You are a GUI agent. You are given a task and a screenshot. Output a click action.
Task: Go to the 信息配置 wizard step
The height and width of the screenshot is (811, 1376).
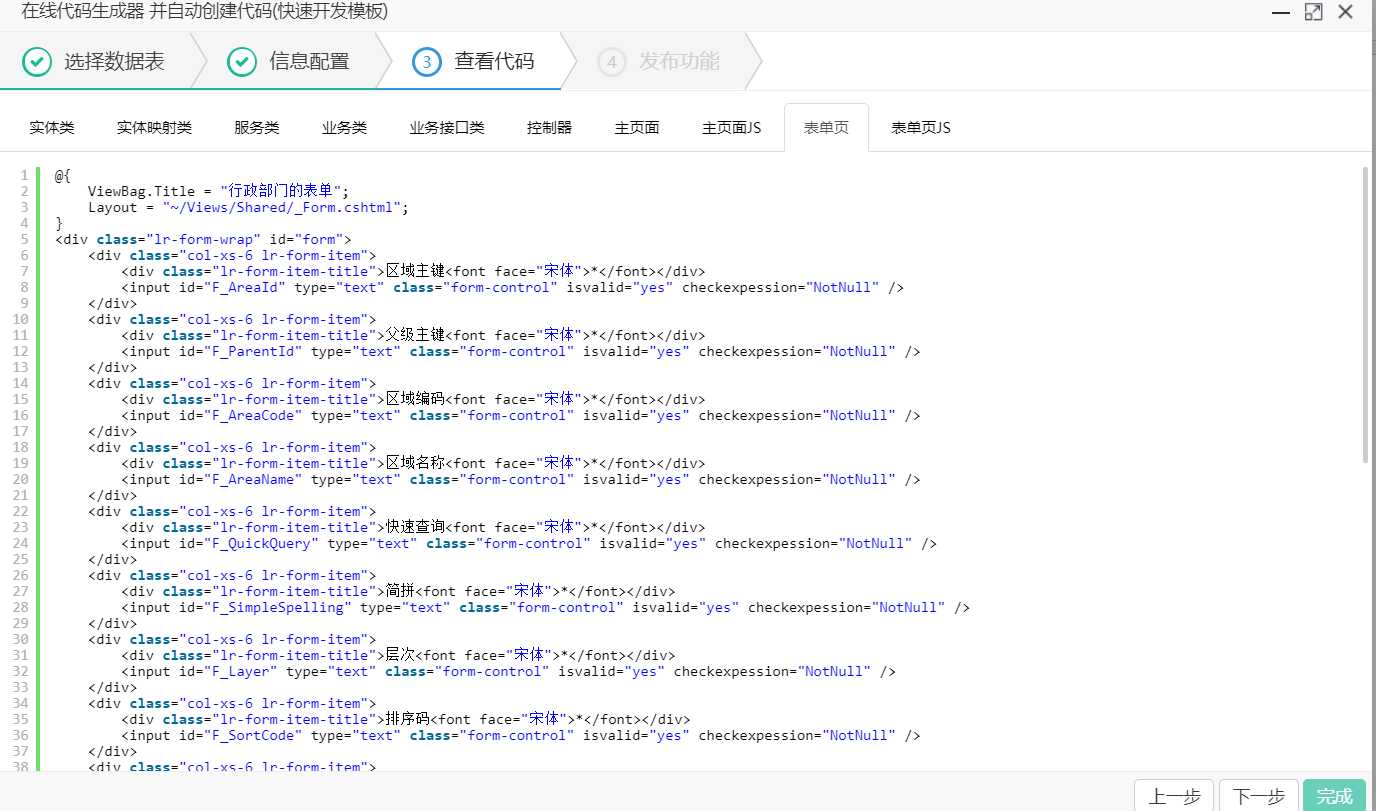290,62
